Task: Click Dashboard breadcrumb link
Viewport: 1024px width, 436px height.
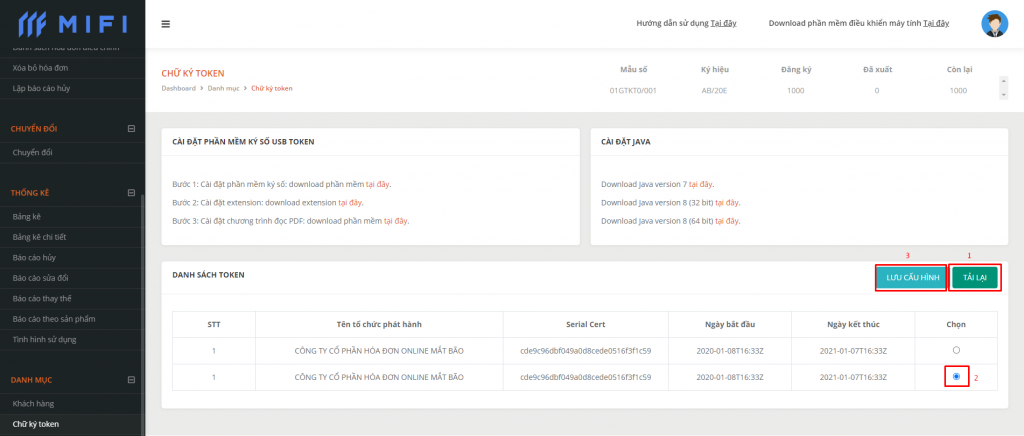Action: (178, 89)
